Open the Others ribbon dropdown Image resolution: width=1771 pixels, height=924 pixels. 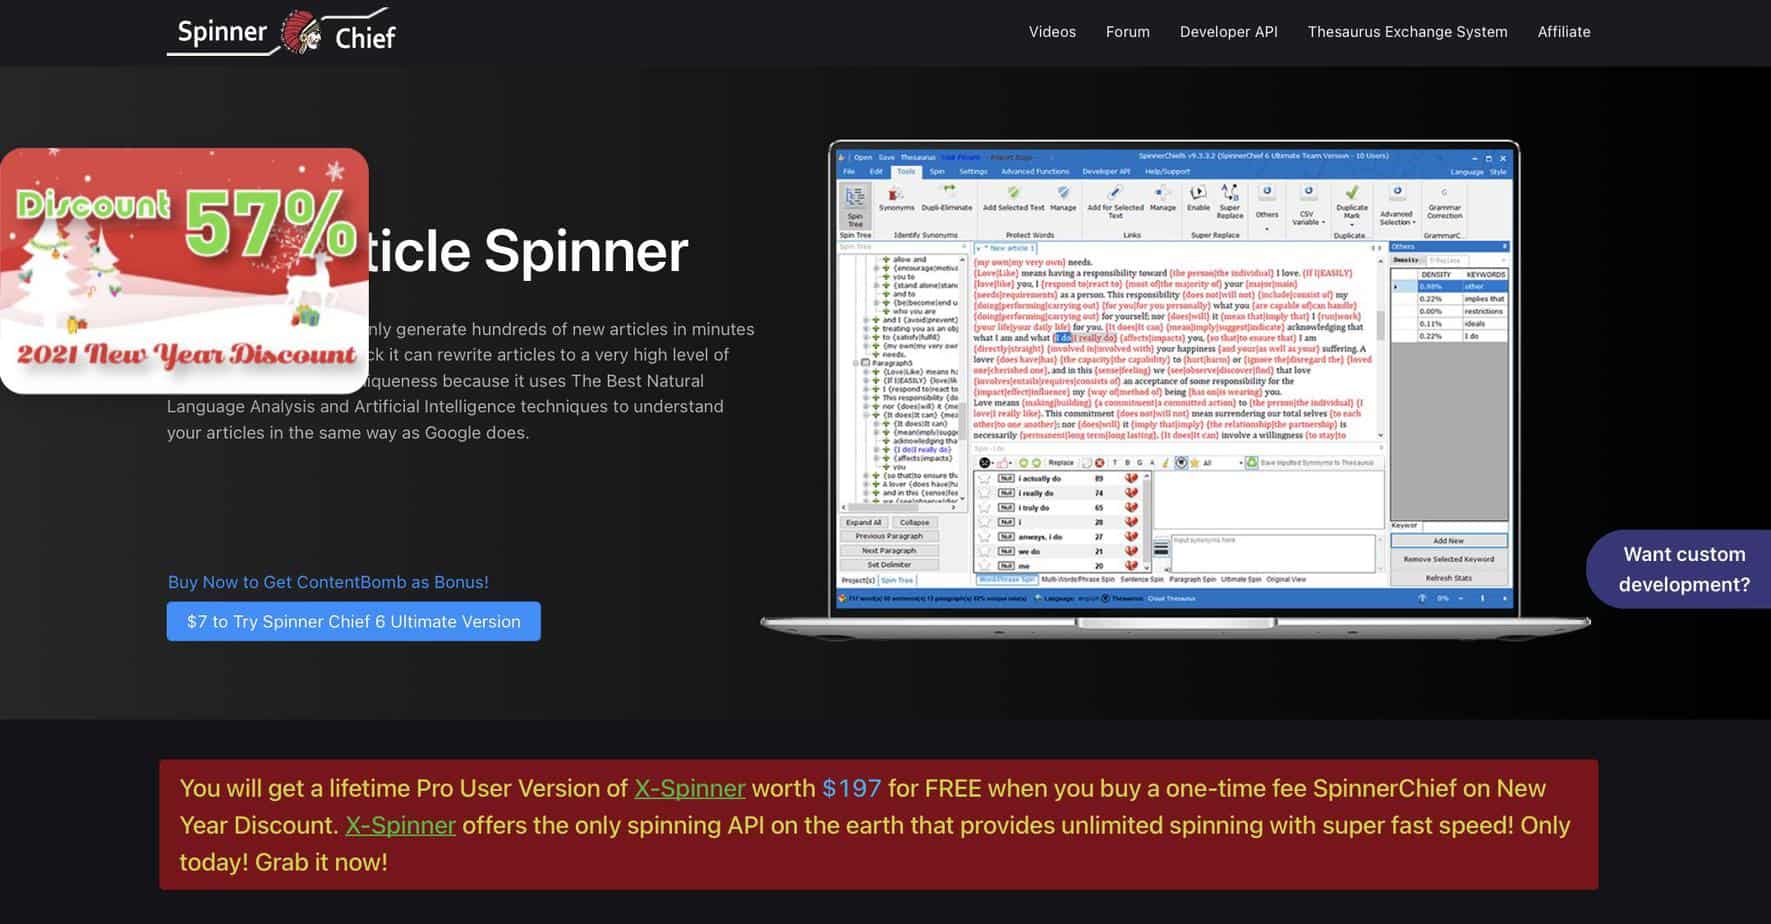pyautogui.click(x=1266, y=207)
